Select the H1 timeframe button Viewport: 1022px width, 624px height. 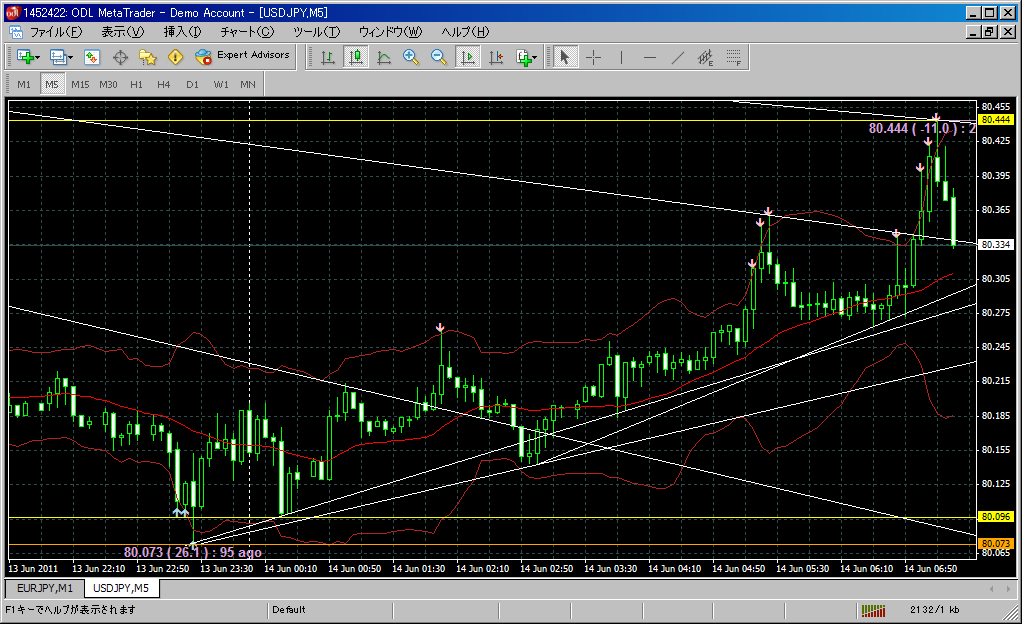136,84
